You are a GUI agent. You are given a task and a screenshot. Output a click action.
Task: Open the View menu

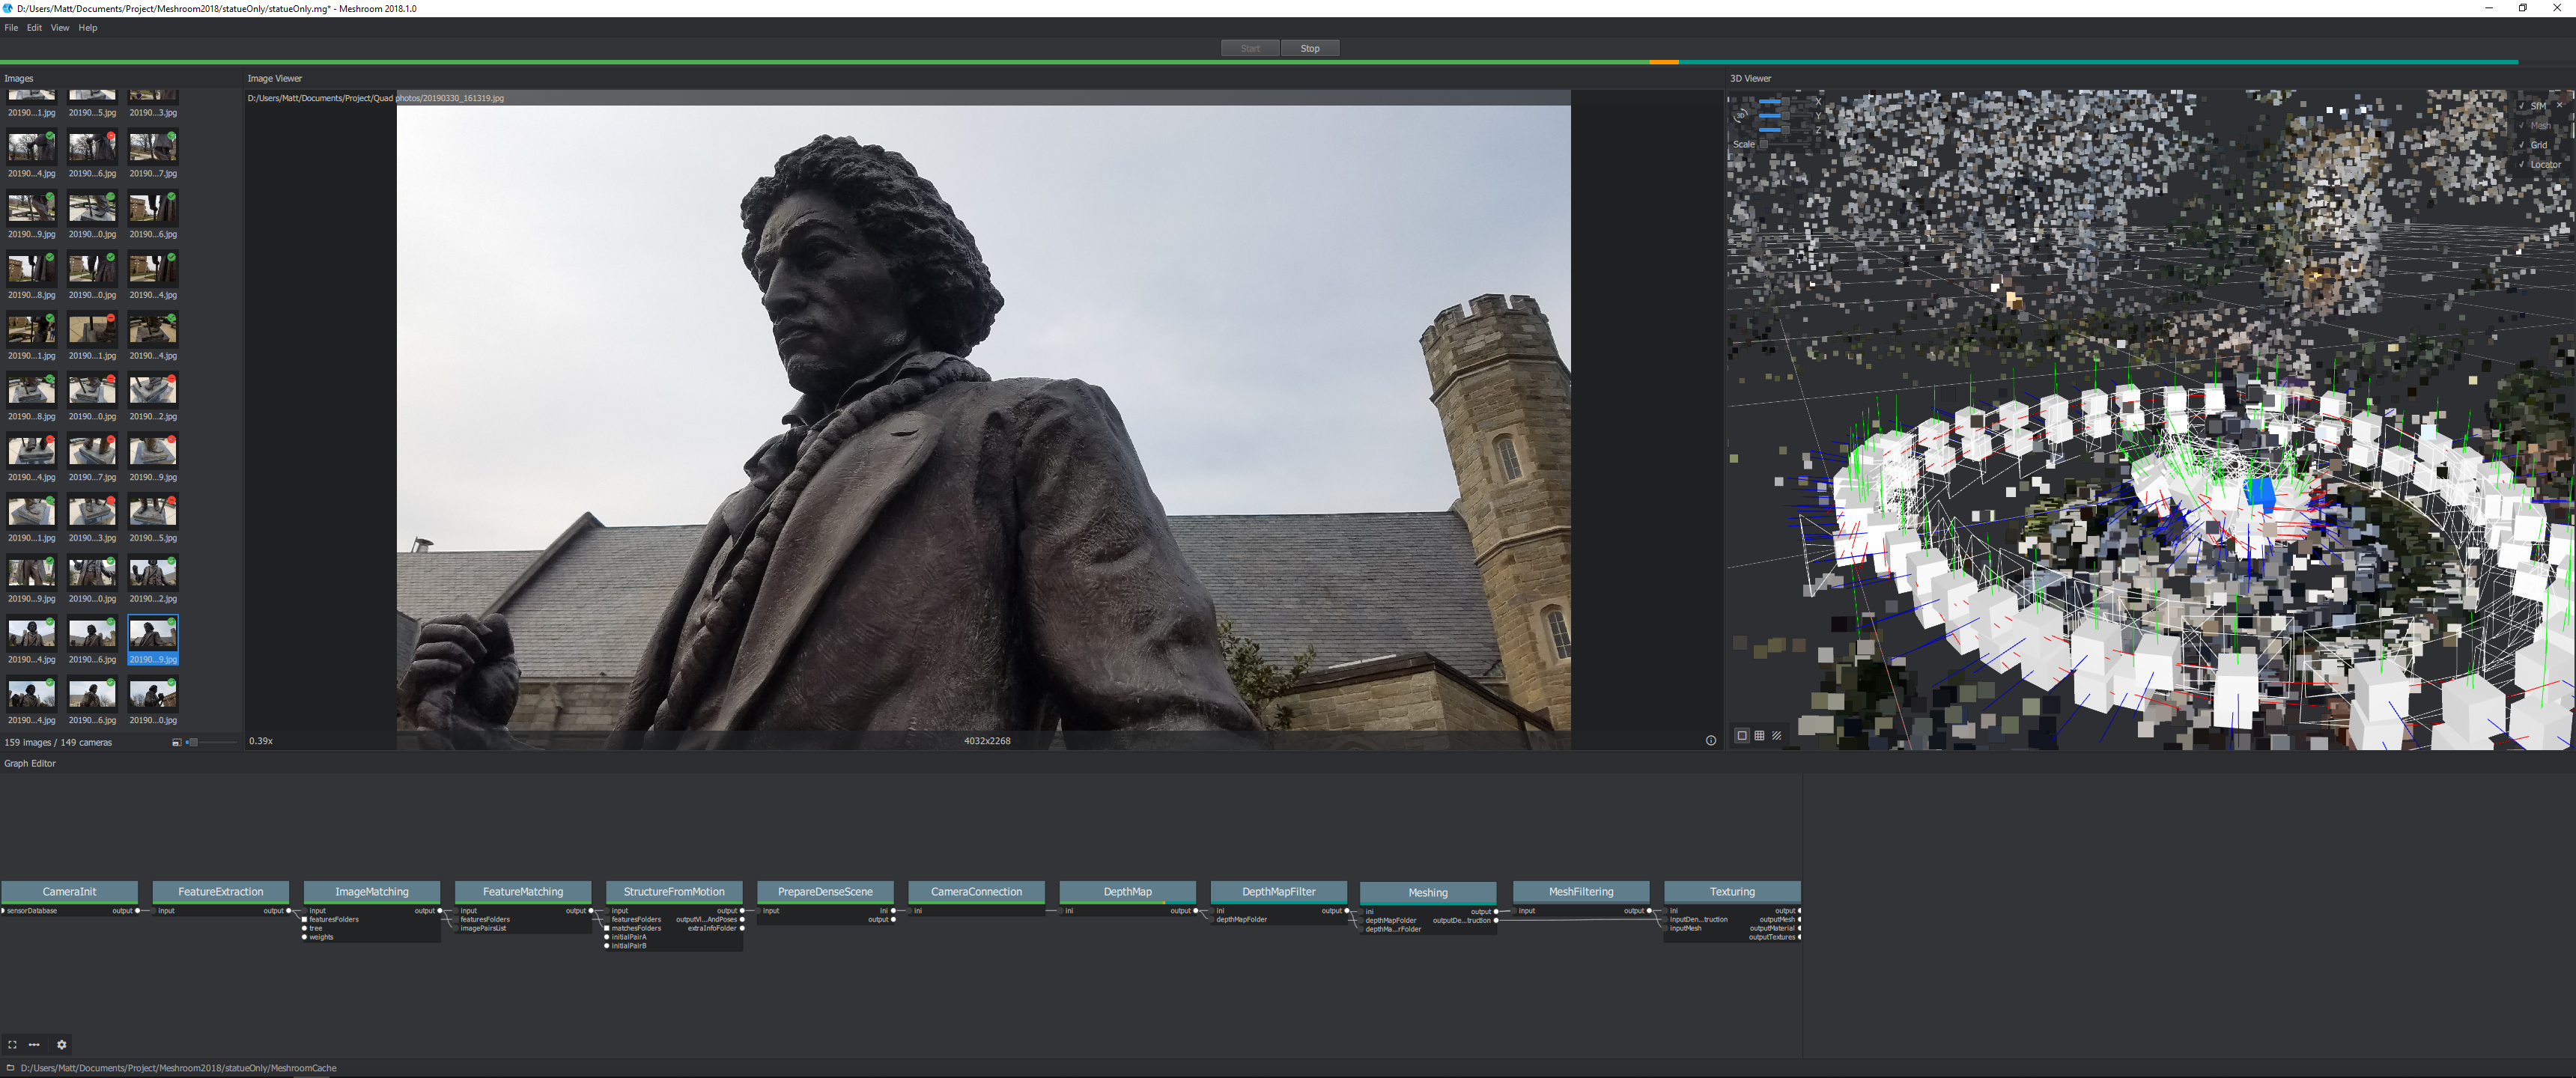point(60,28)
